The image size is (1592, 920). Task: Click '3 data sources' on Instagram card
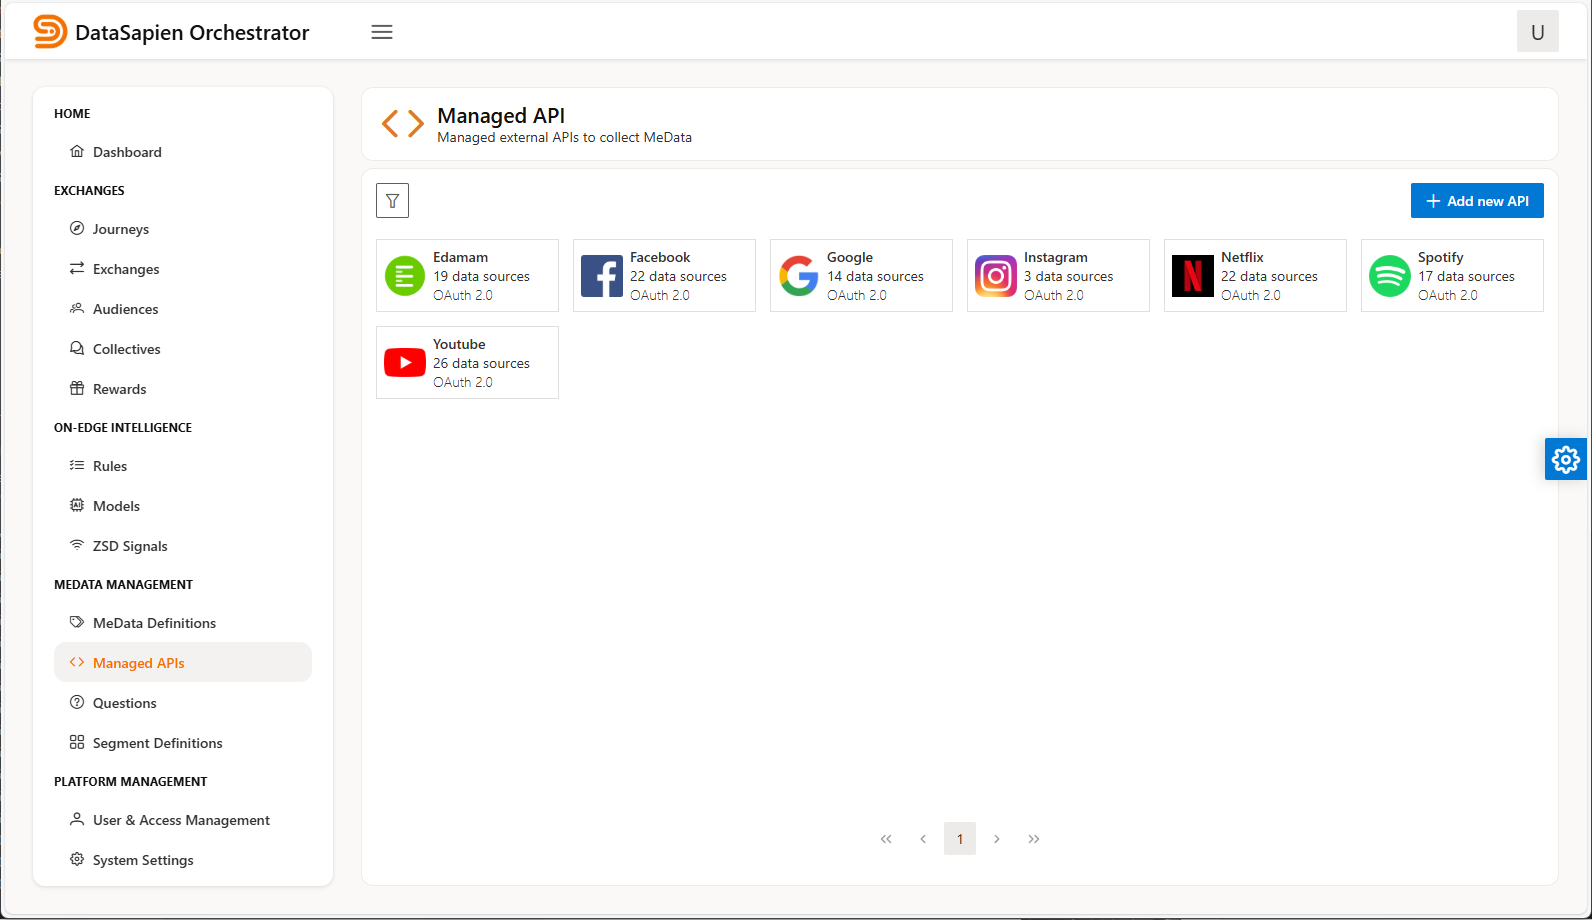1068,276
